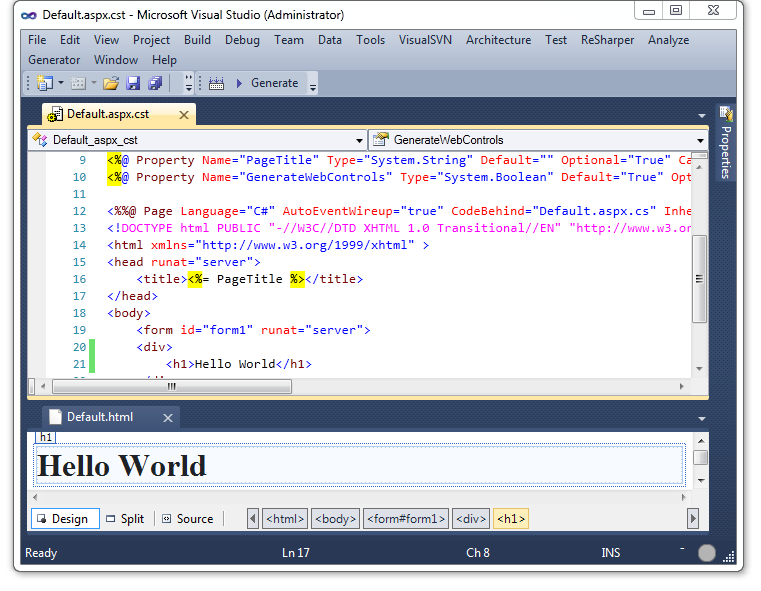The height and width of the screenshot is (591, 761).
Task: Open the Generator menu
Action: pos(54,60)
